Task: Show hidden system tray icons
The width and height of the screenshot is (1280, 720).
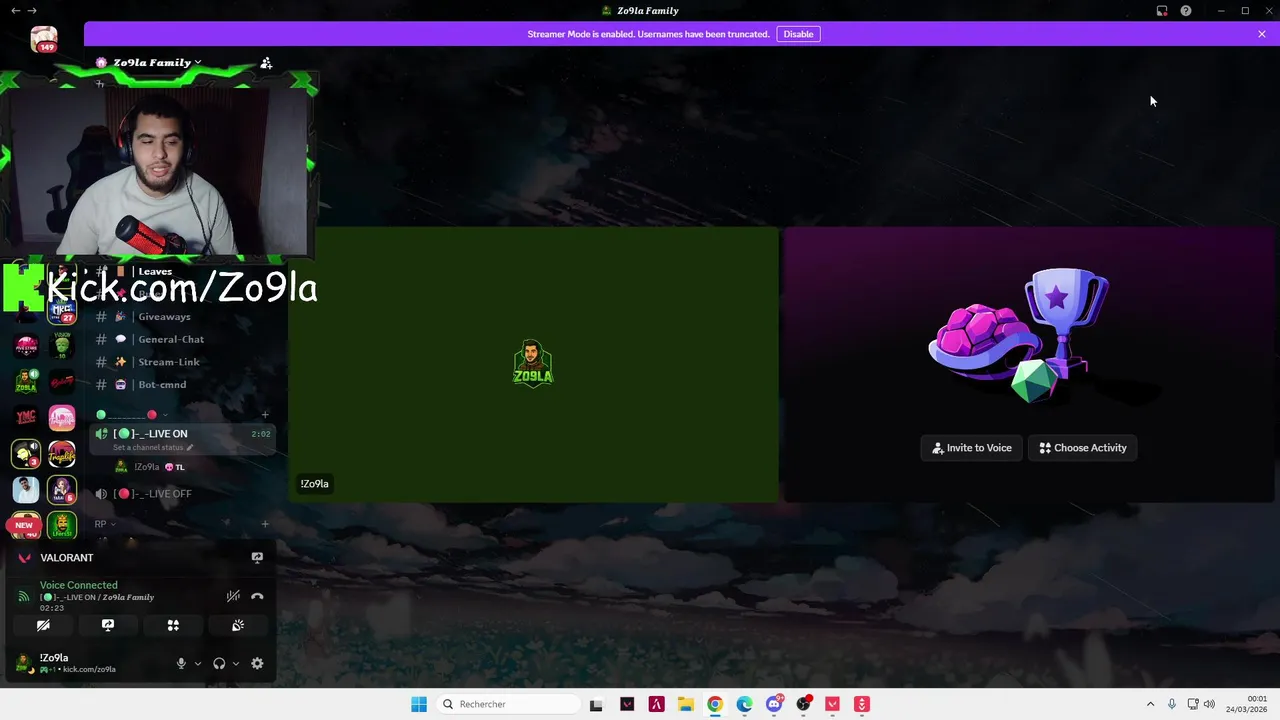Action: tap(1150, 704)
